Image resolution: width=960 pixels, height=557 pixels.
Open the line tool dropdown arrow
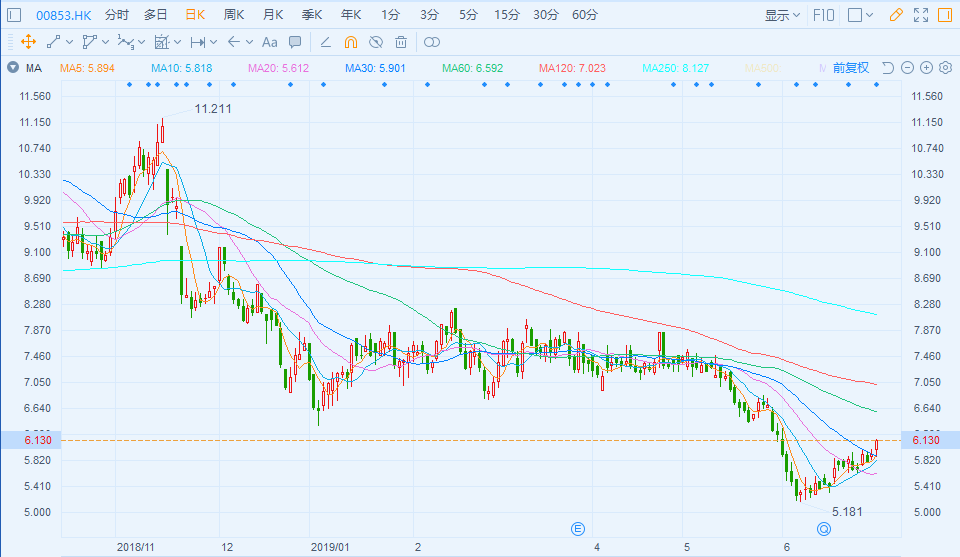70,42
